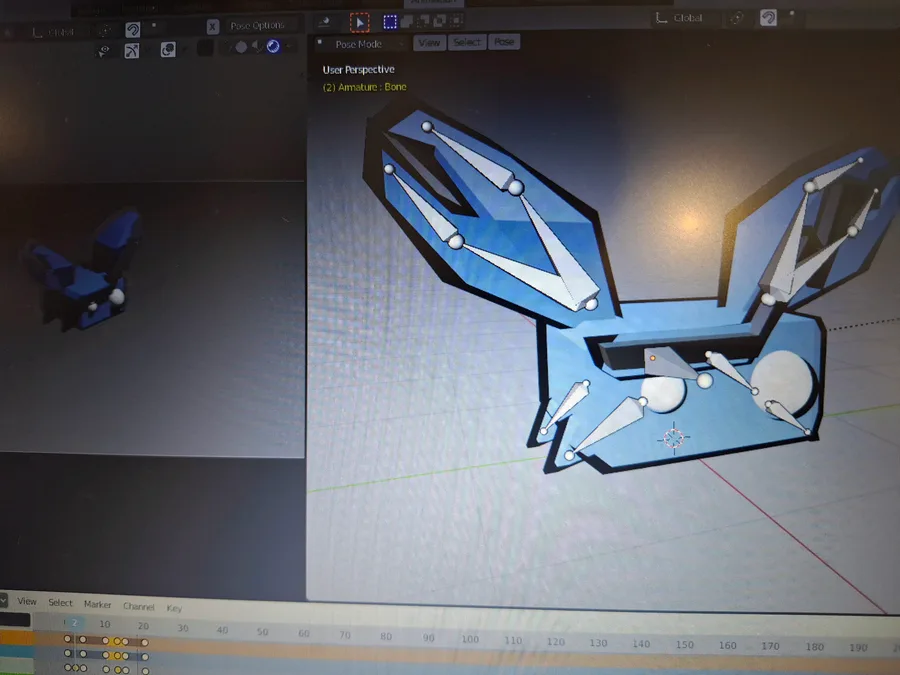Select top-row keyframe at frame 20

click(x=145, y=642)
